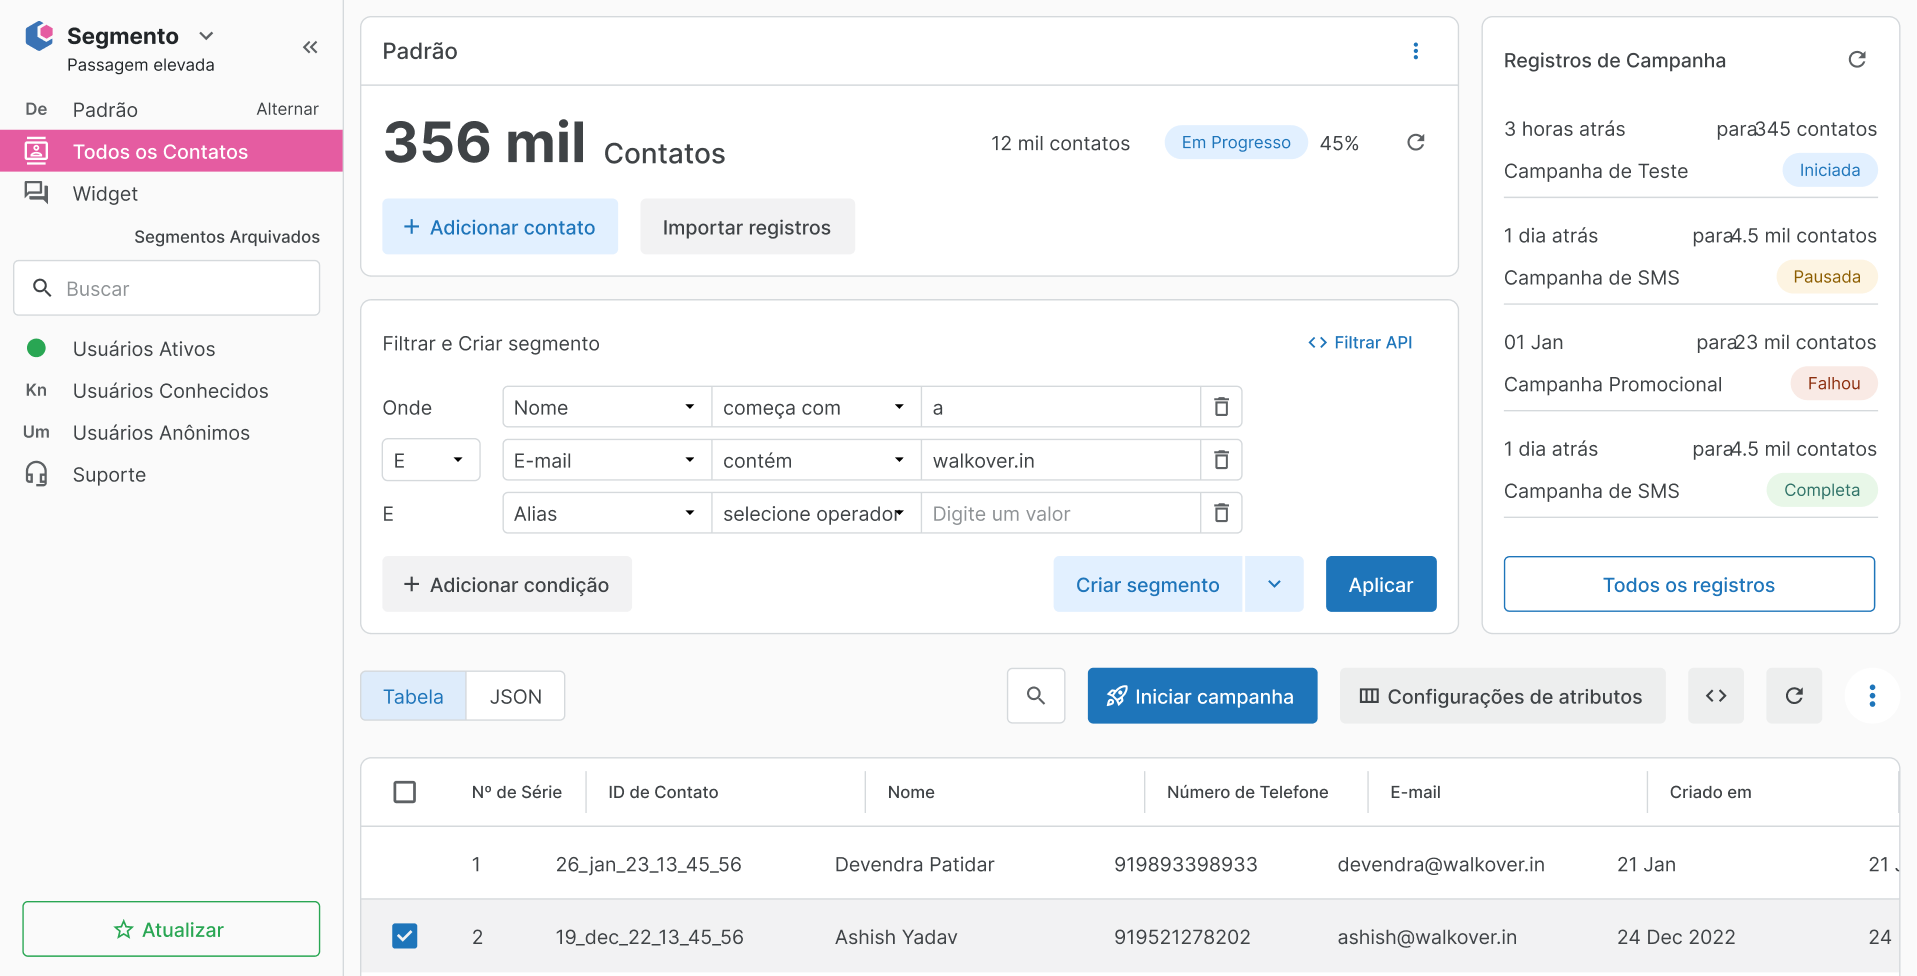Click the search icon above the table

pyautogui.click(x=1035, y=696)
